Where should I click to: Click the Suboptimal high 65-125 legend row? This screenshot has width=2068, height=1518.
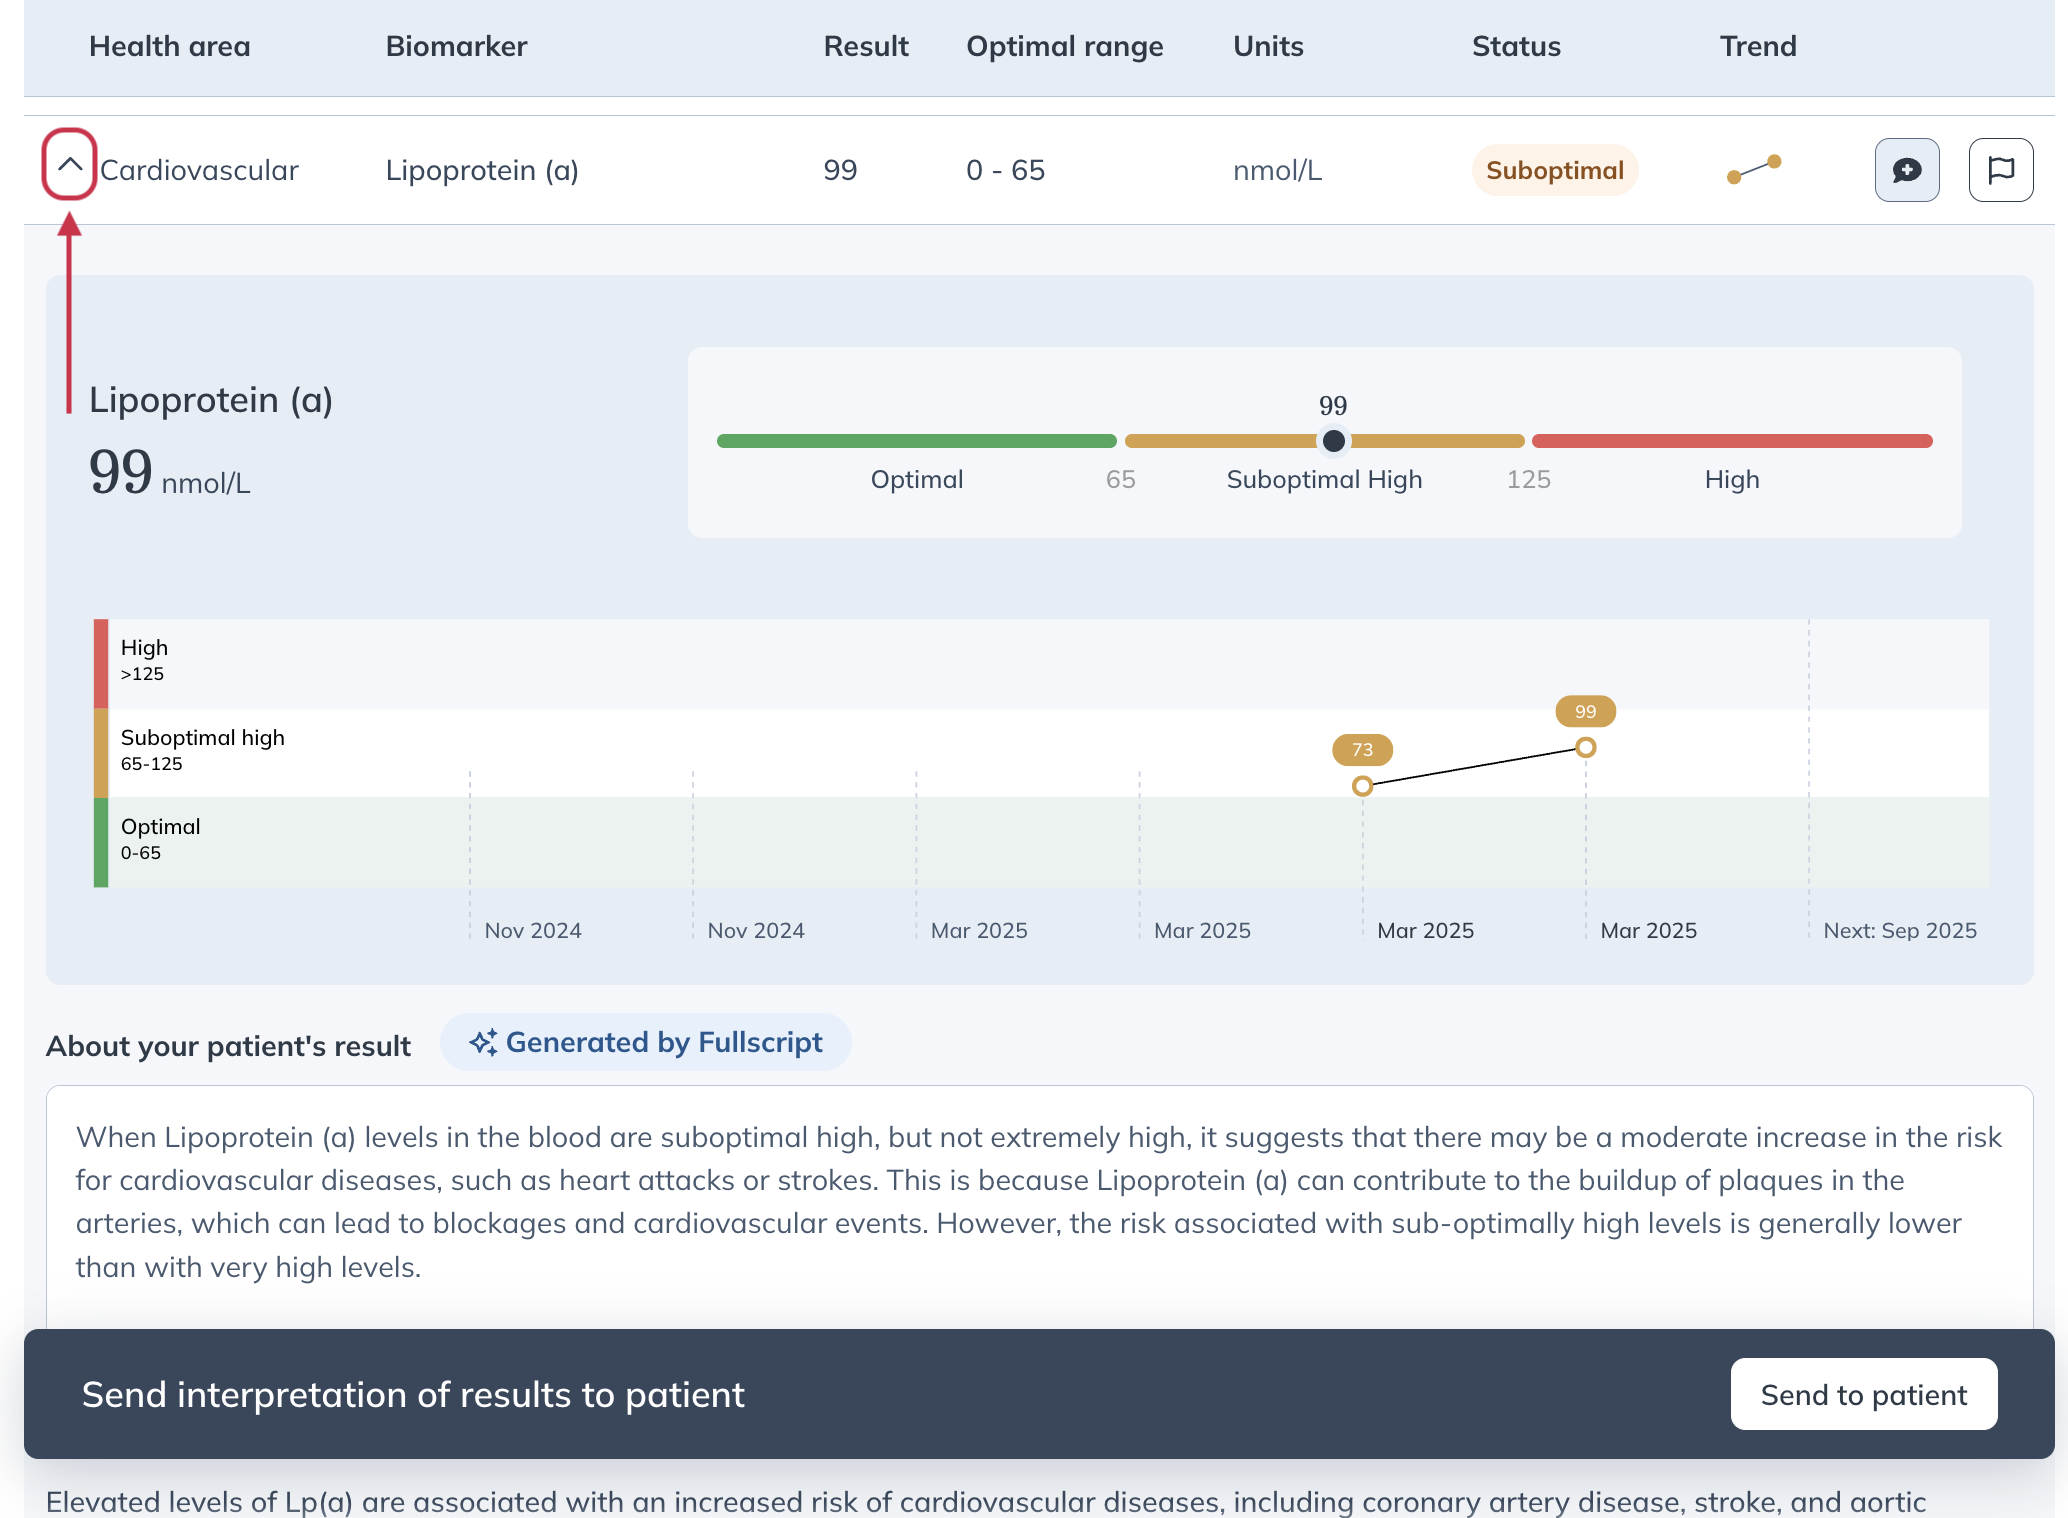(203, 750)
